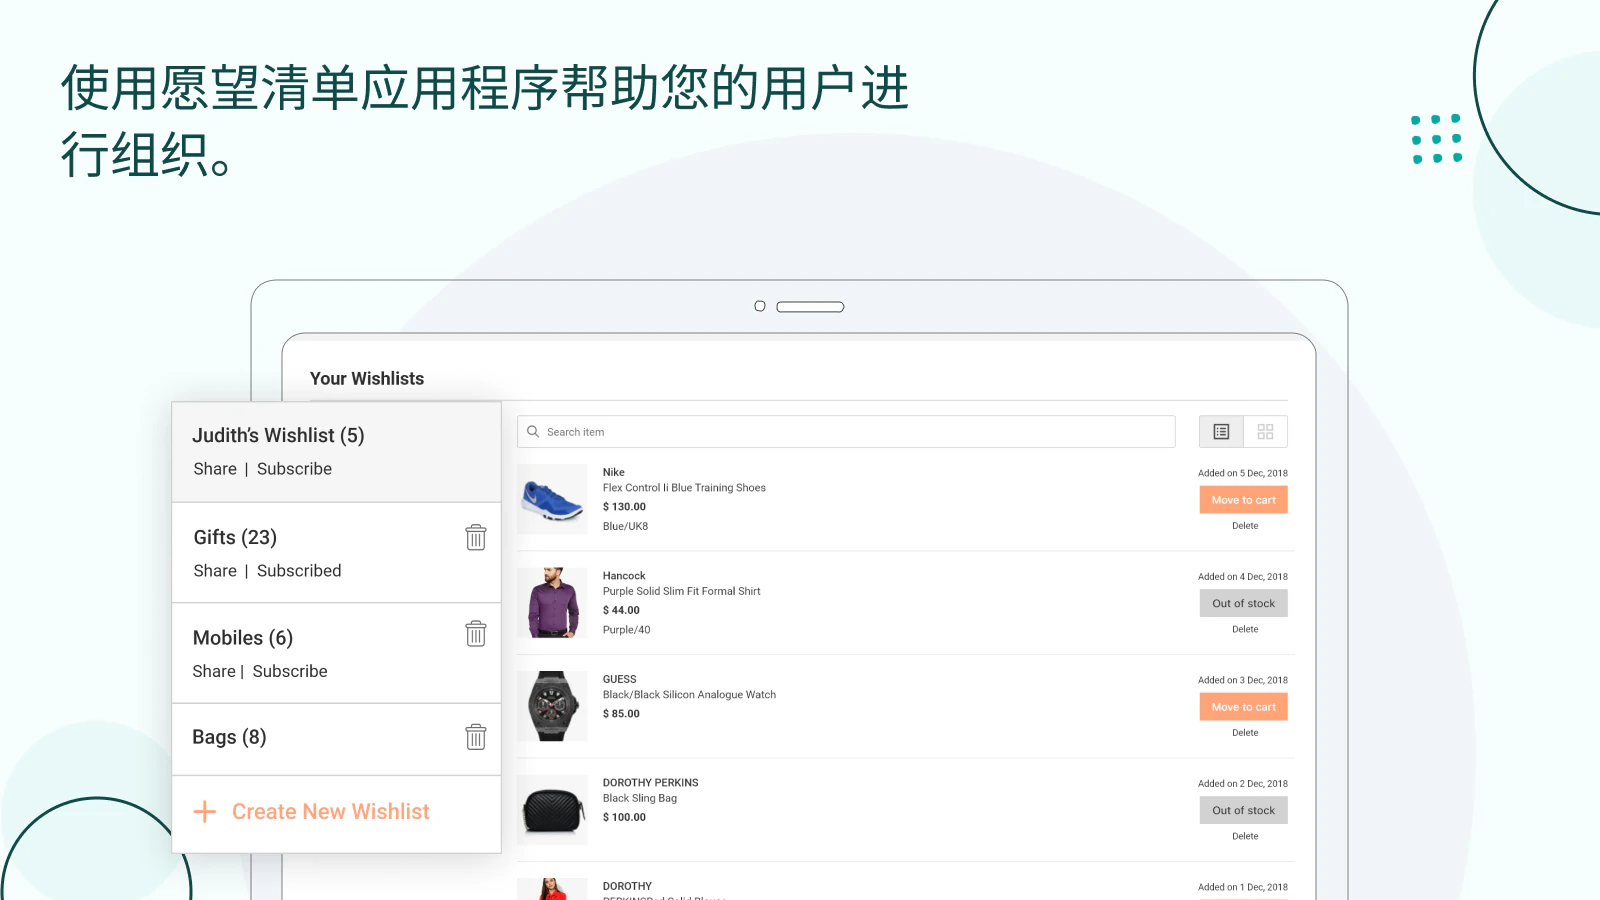Click Added on 2 Dec, 2018
This screenshot has height=900, width=1600.
1243,784
